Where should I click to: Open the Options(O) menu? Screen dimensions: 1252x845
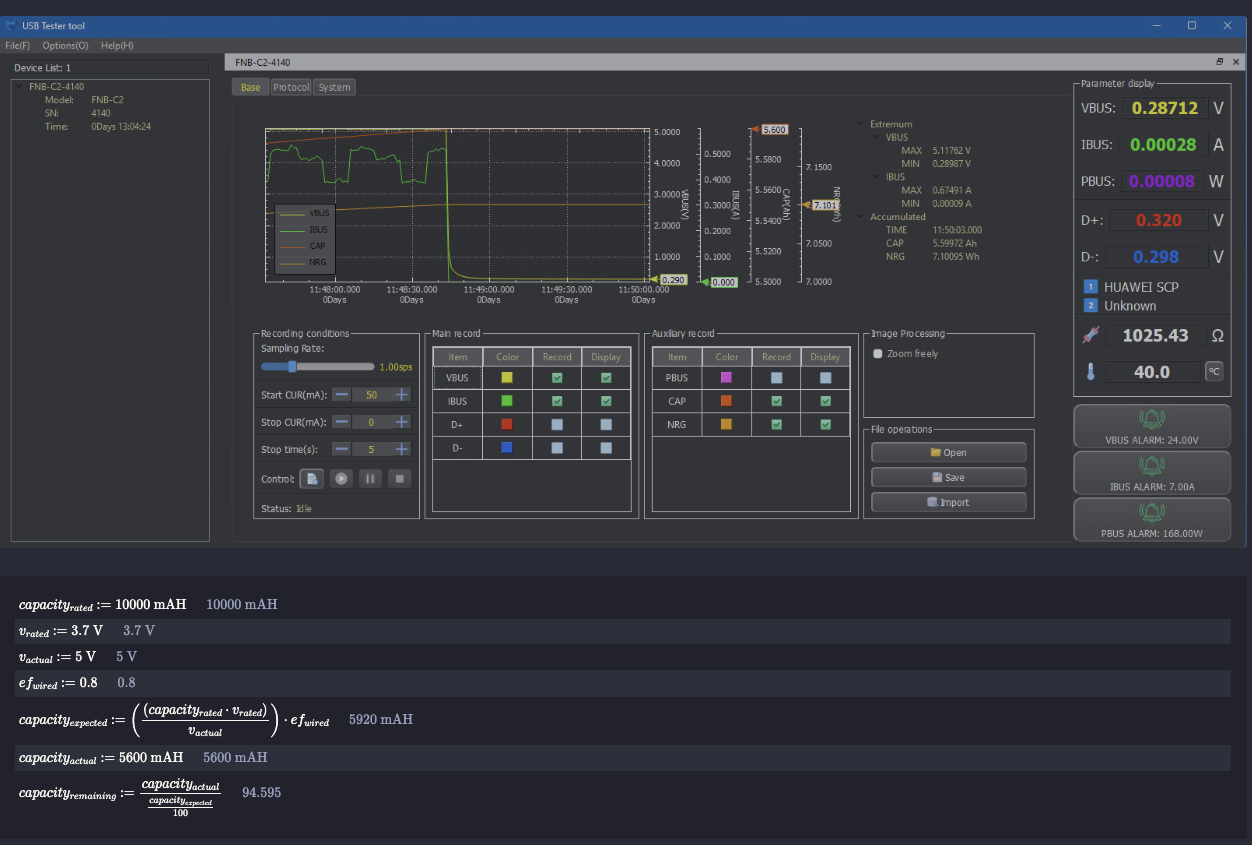coord(65,45)
